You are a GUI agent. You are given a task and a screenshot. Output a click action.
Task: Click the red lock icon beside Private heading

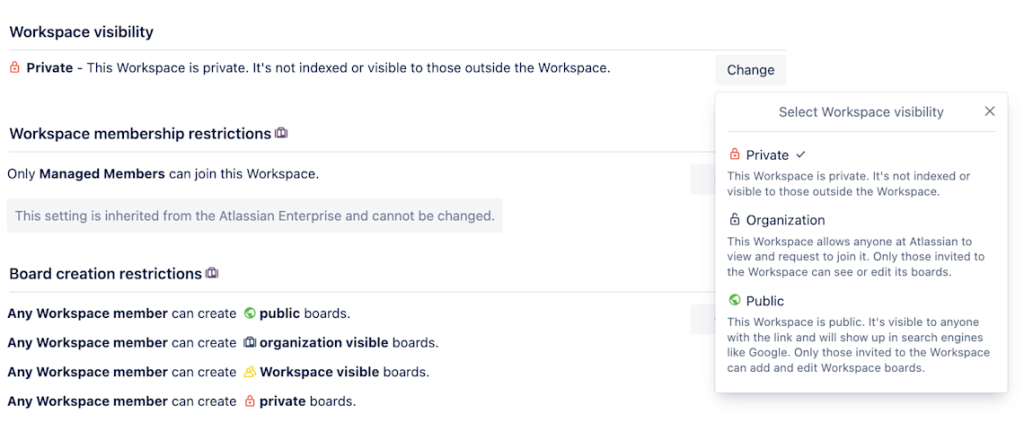point(14,69)
